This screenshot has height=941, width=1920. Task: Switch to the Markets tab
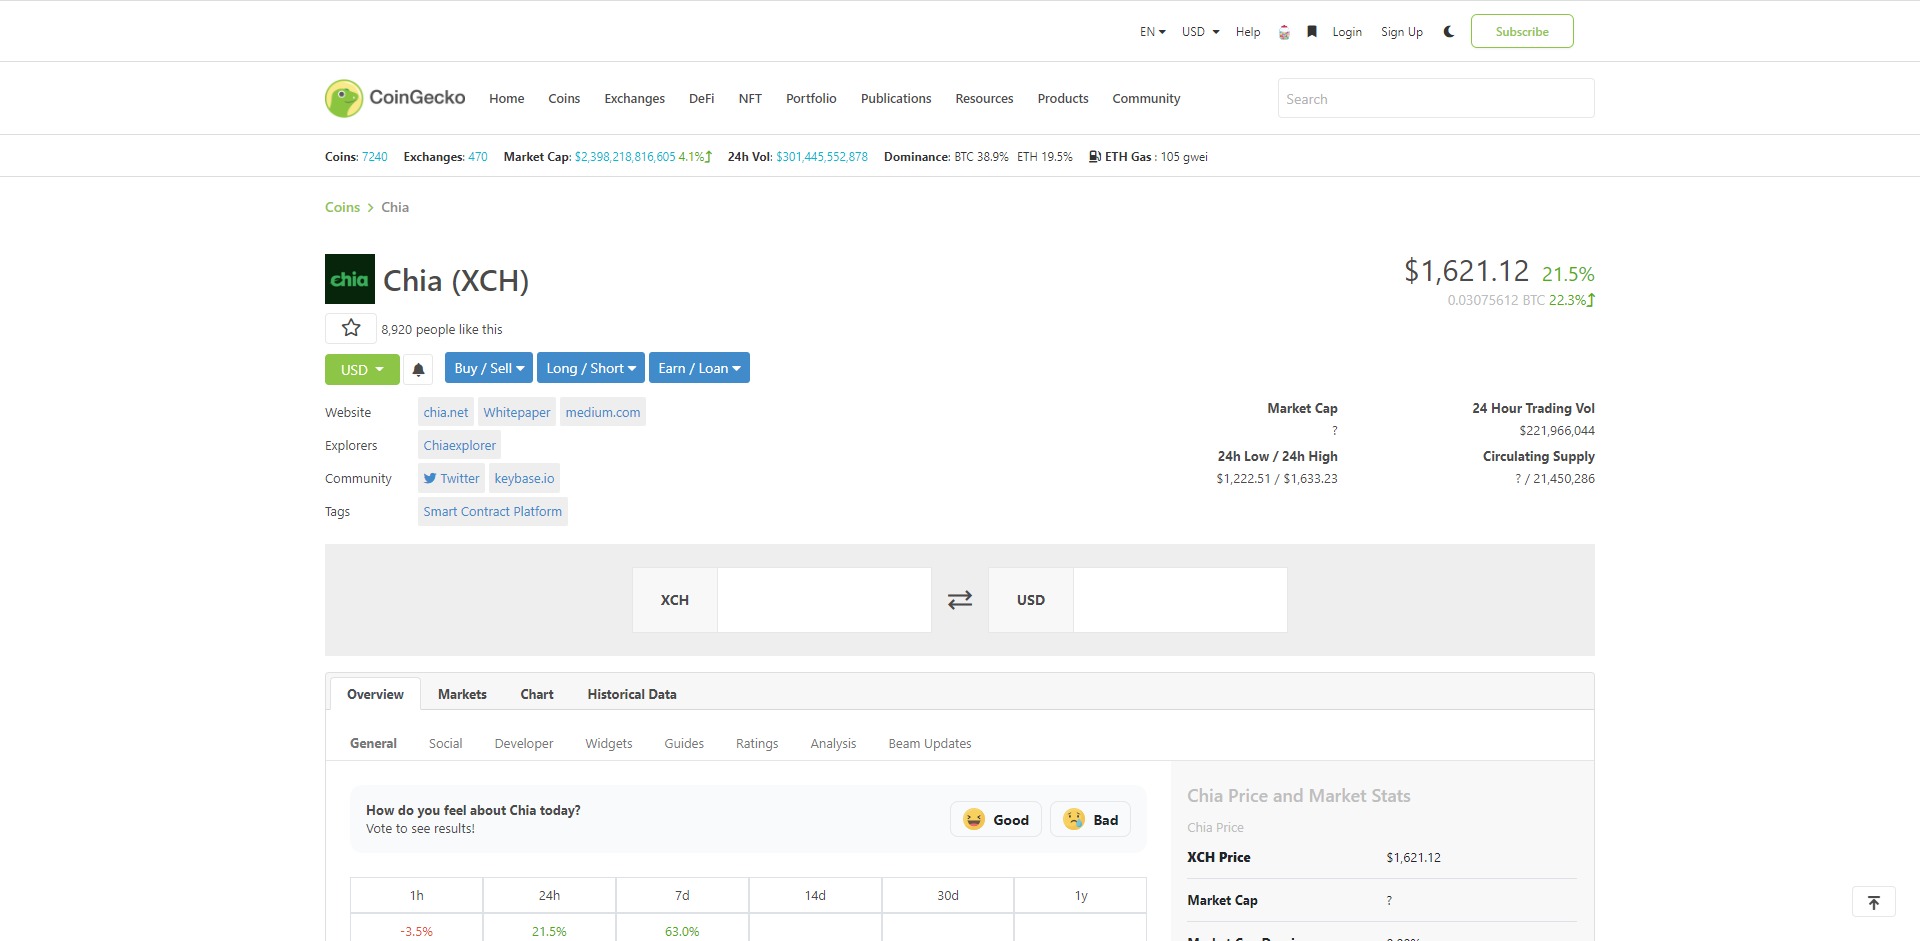pos(462,693)
